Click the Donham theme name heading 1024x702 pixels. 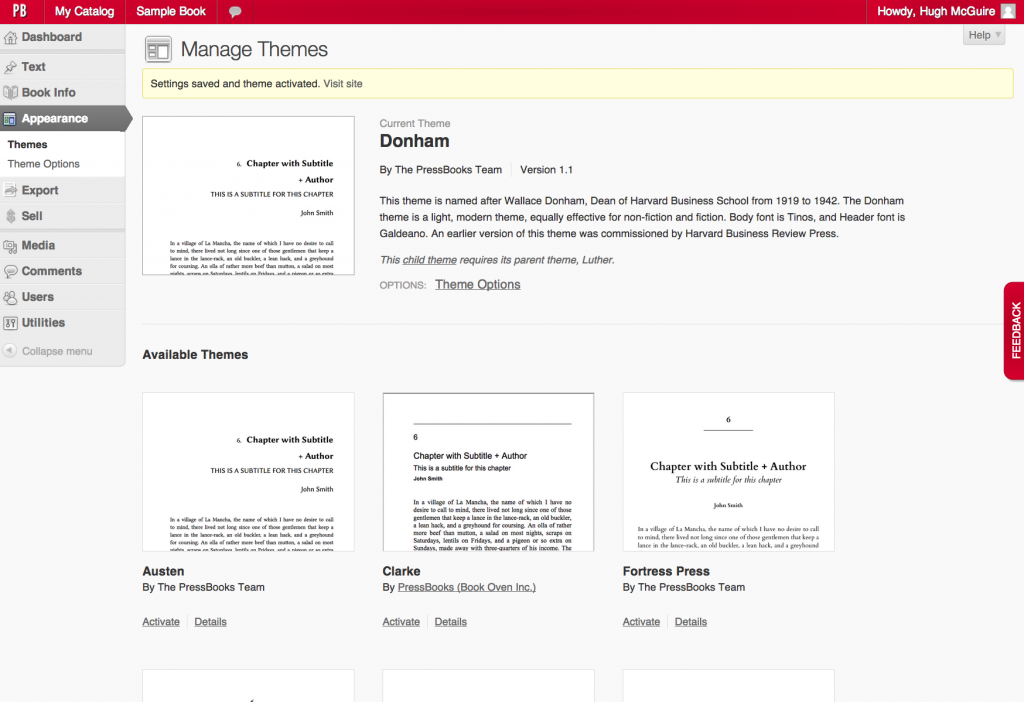(415, 141)
